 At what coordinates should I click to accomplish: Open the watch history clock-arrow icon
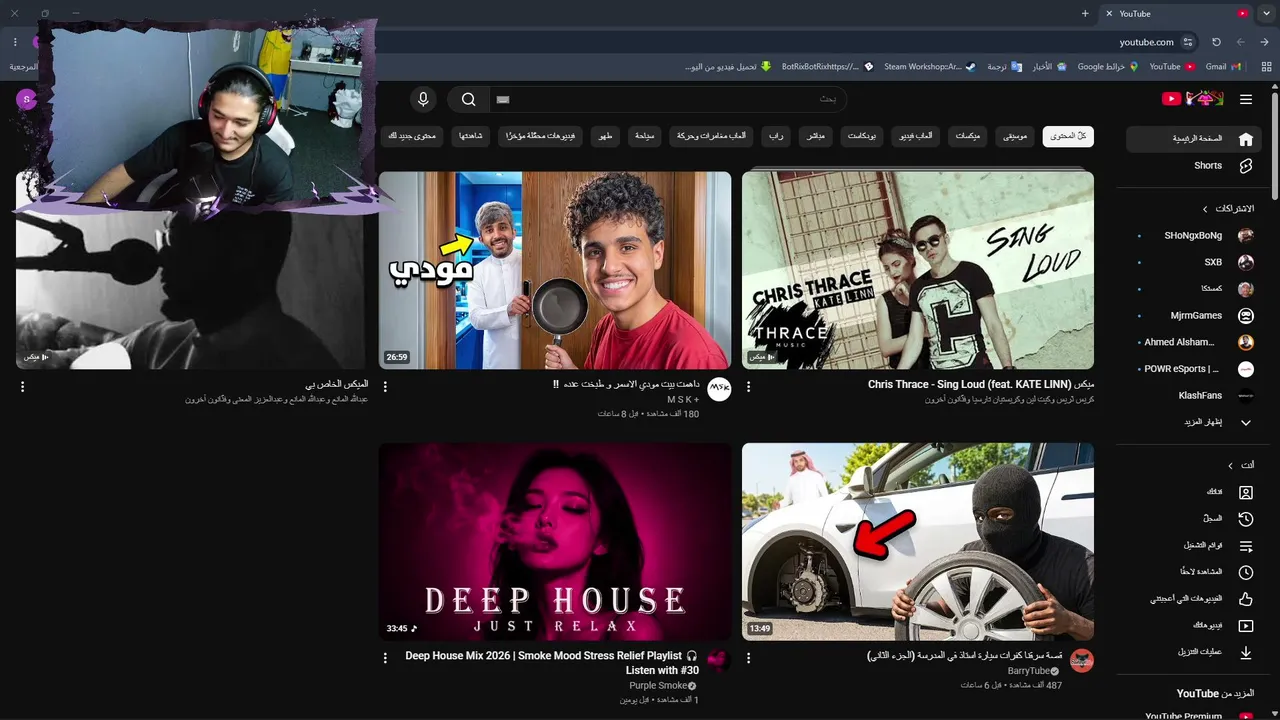(1245, 519)
